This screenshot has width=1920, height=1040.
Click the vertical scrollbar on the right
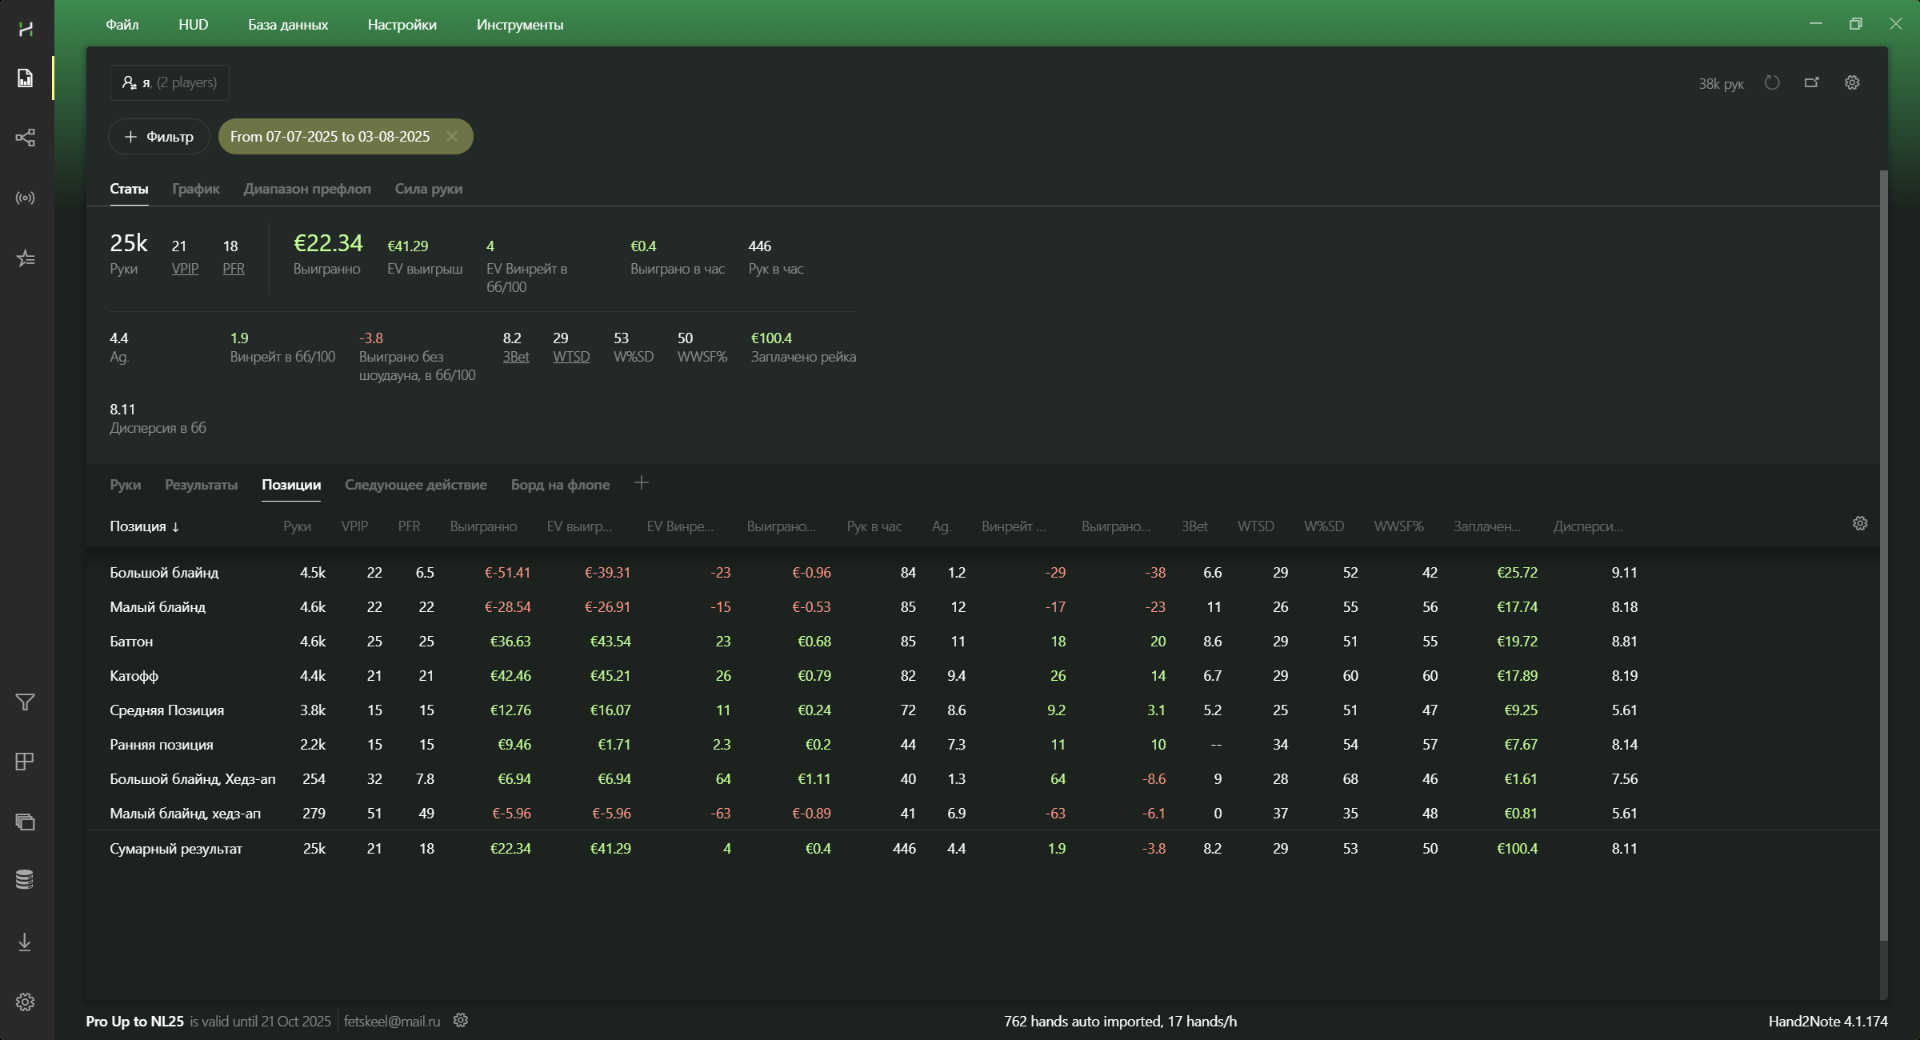click(x=1884, y=555)
